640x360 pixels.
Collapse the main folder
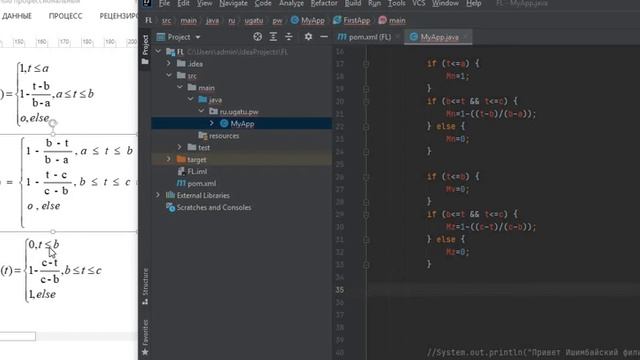(180, 87)
